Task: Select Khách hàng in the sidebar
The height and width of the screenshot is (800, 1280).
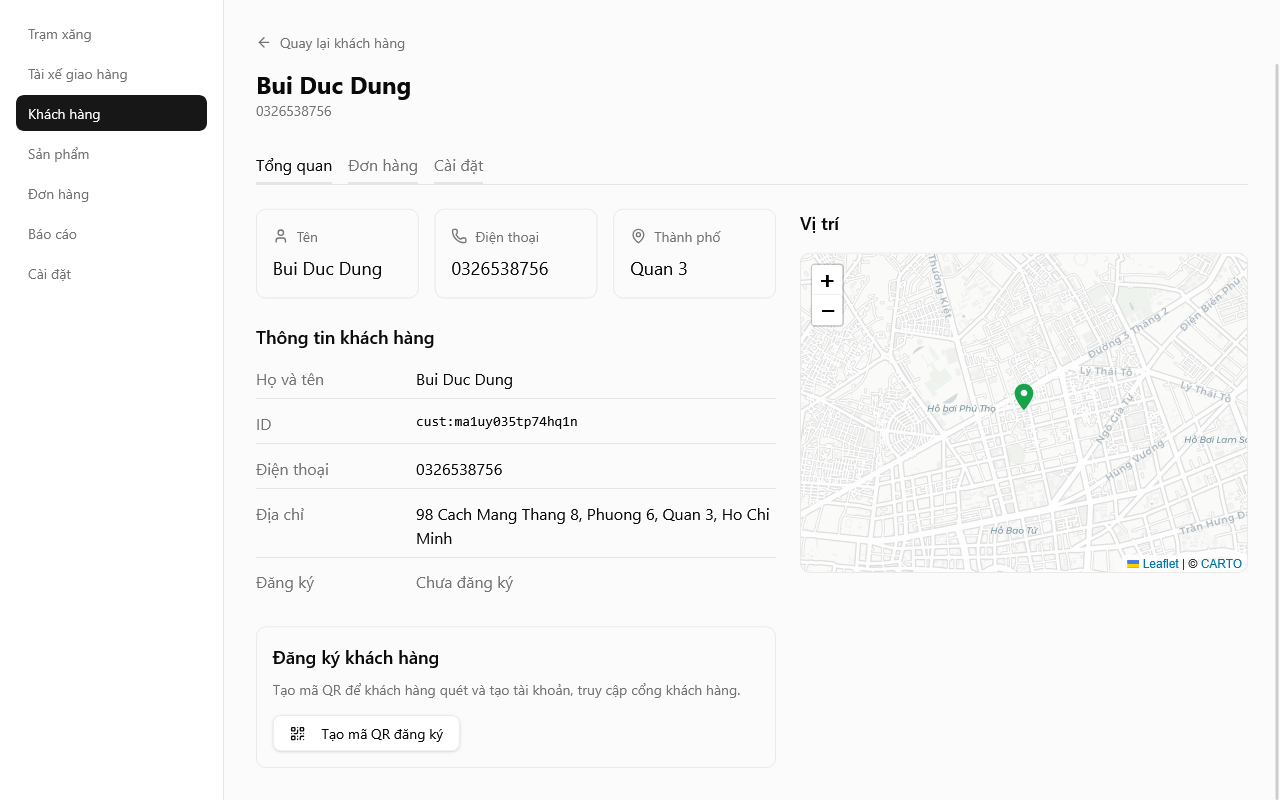Action: tap(63, 113)
